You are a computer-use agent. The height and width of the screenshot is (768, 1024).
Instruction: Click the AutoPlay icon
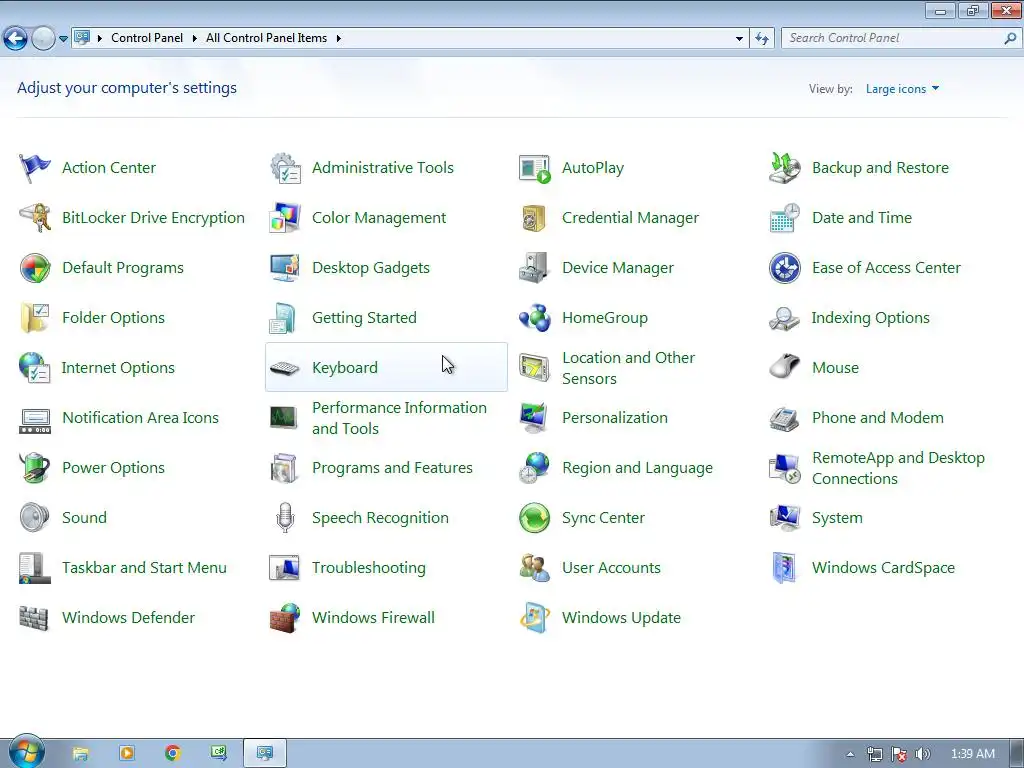tap(535, 168)
